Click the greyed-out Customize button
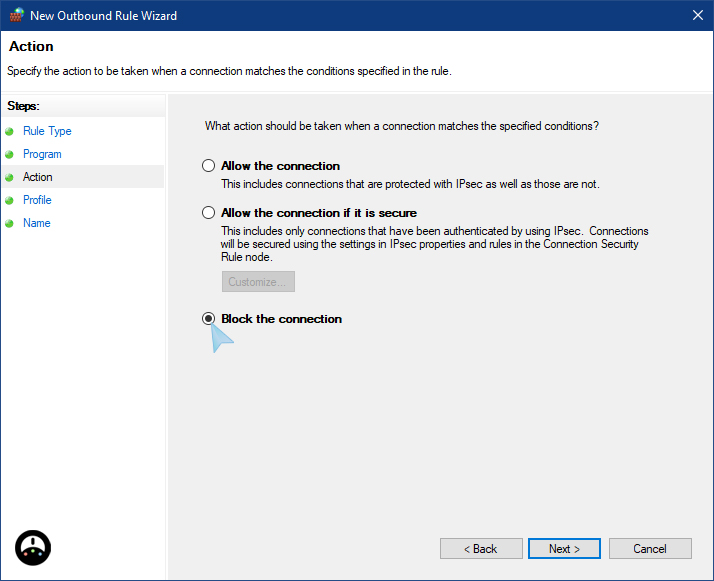The width and height of the screenshot is (714, 581). tap(258, 282)
